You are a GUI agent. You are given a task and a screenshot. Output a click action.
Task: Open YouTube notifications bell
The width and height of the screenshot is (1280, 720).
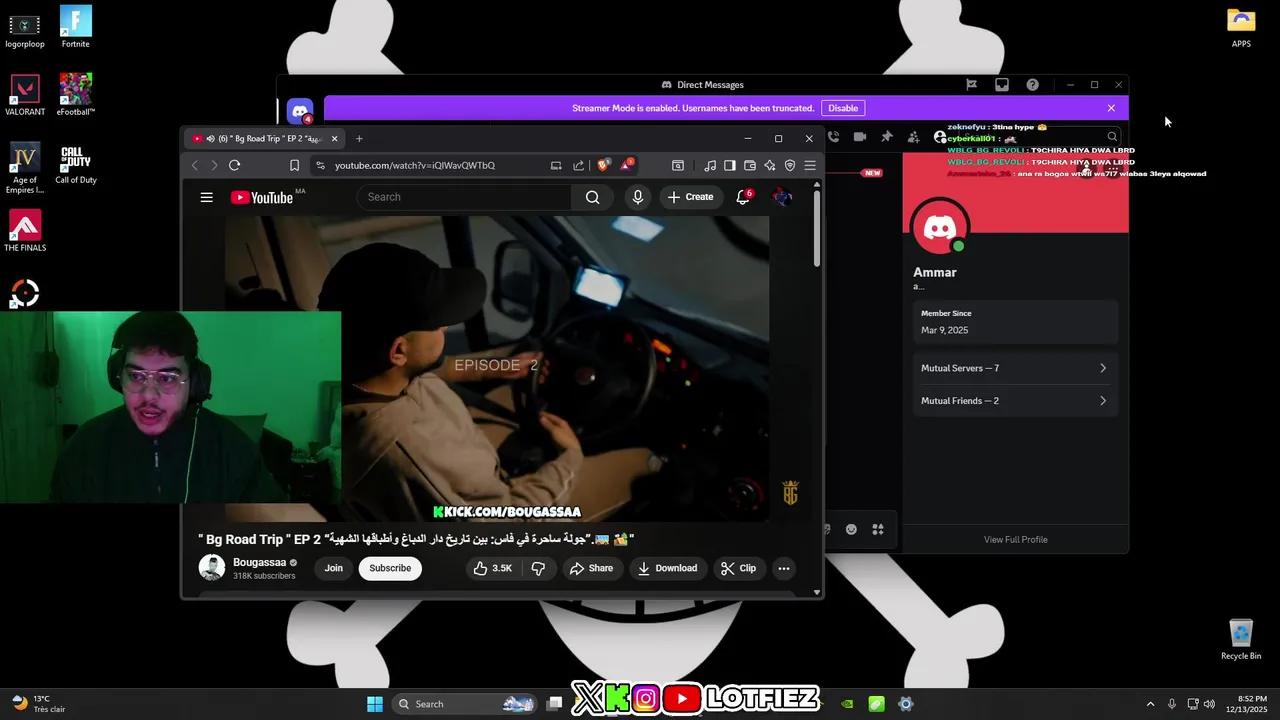click(x=743, y=197)
